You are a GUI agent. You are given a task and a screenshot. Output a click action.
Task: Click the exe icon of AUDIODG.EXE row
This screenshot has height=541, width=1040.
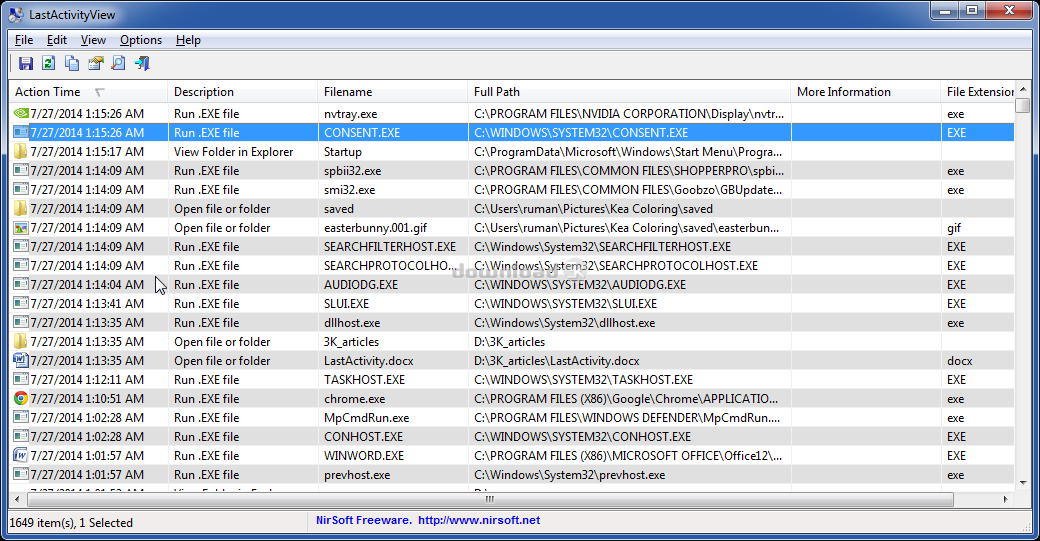pos(21,284)
